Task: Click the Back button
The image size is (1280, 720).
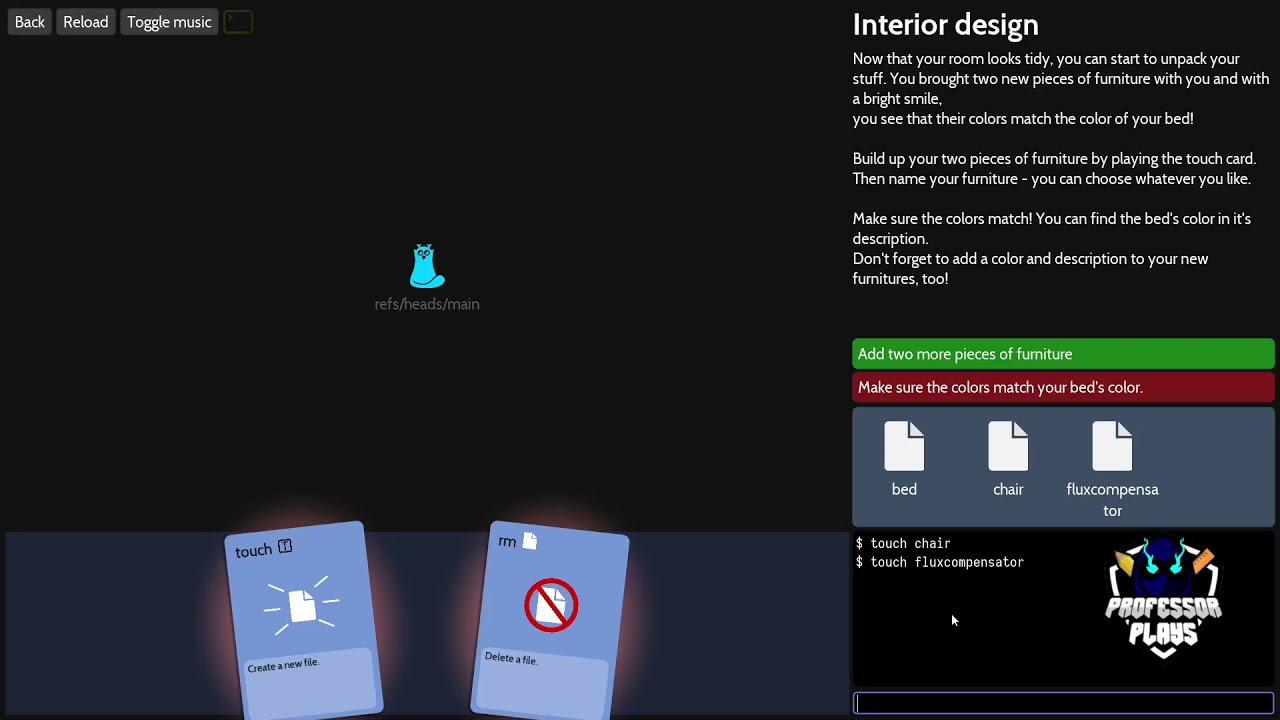Action: pyautogui.click(x=30, y=22)
